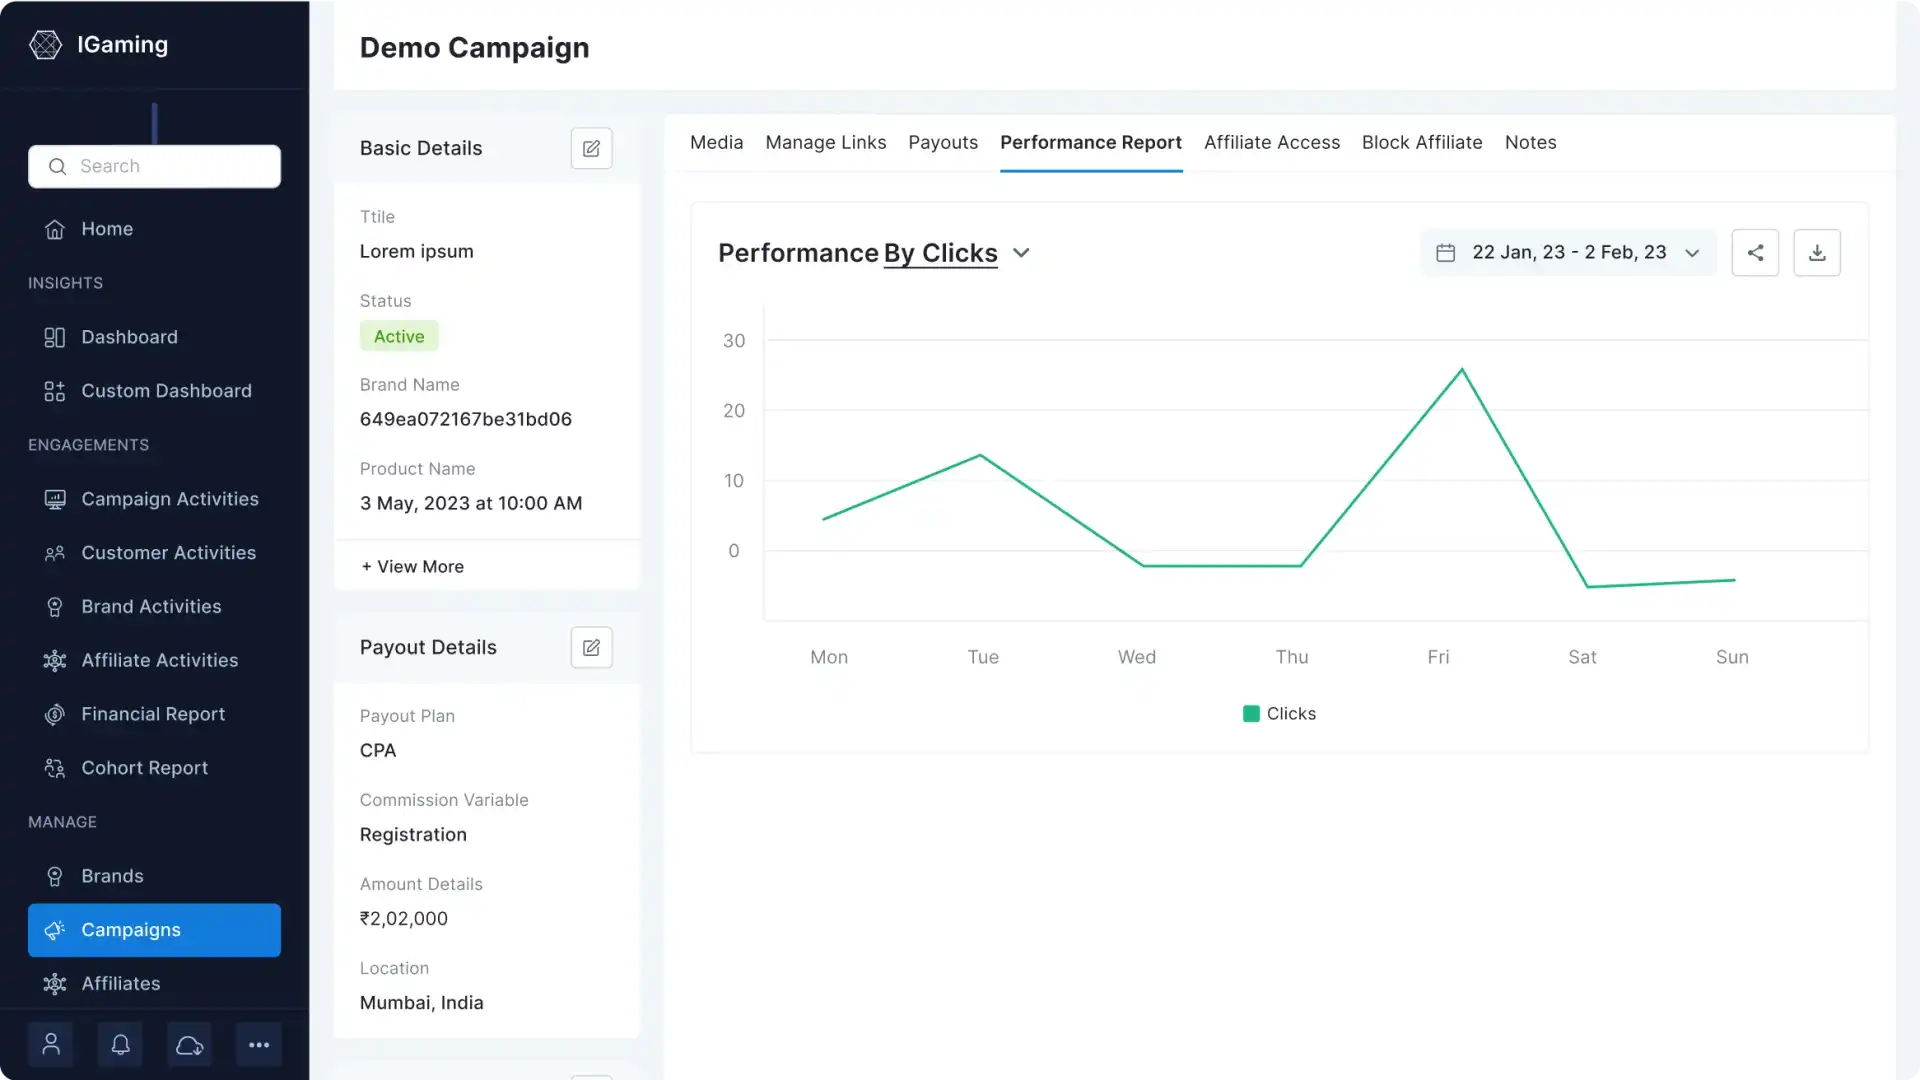The height and width of the screenshot is (1080, 1920).
Task: Edit Payout Details with pencil icon
Action: tap(591, 648)
